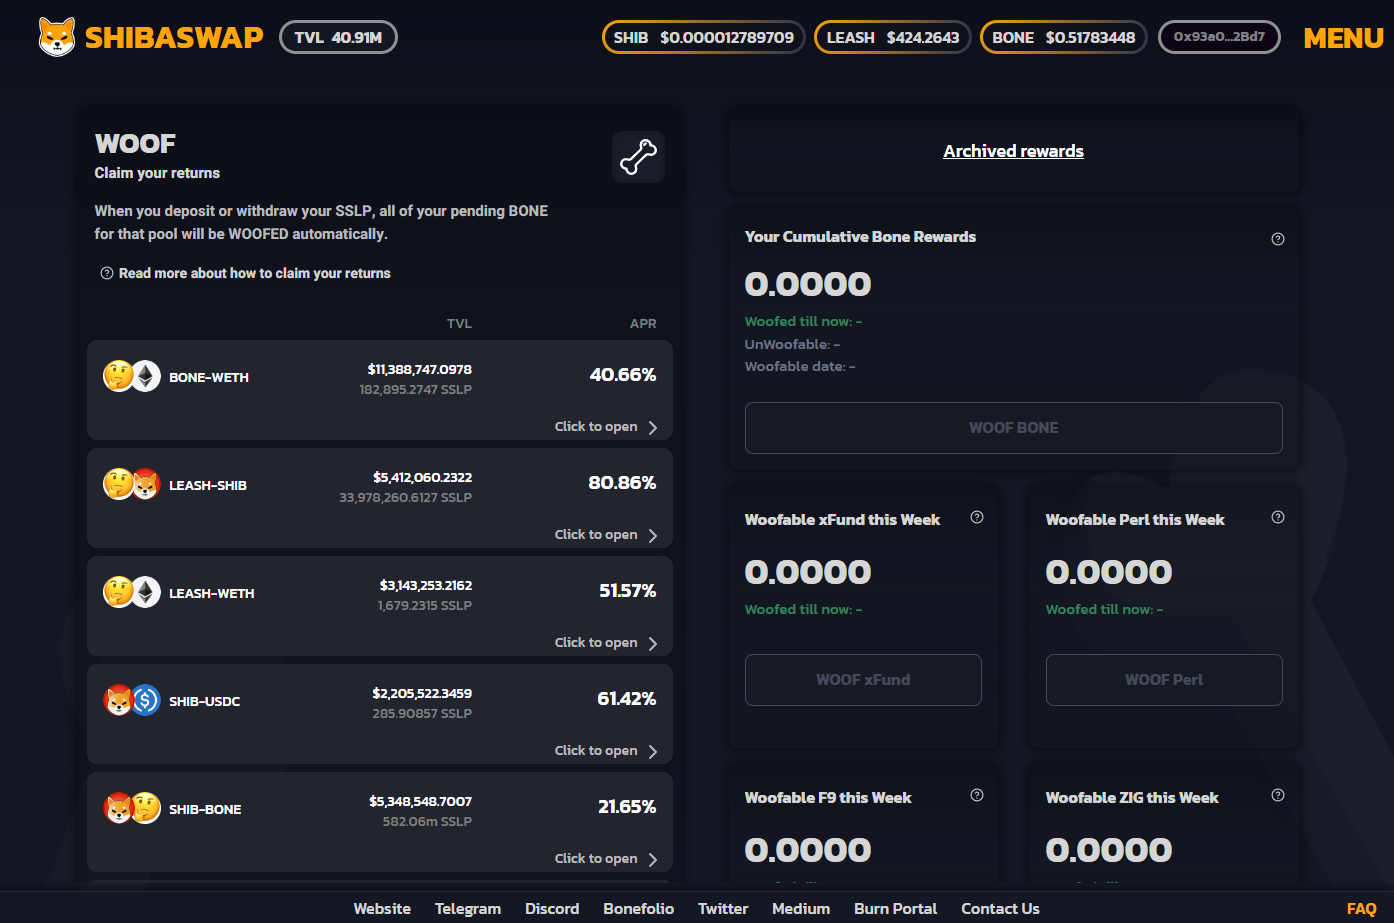The height and width of the screenshot is (923, 1394).
Task: Click help icon beside Woofable ZIG
Action: pyautogui.click(x=1278, y=795)
